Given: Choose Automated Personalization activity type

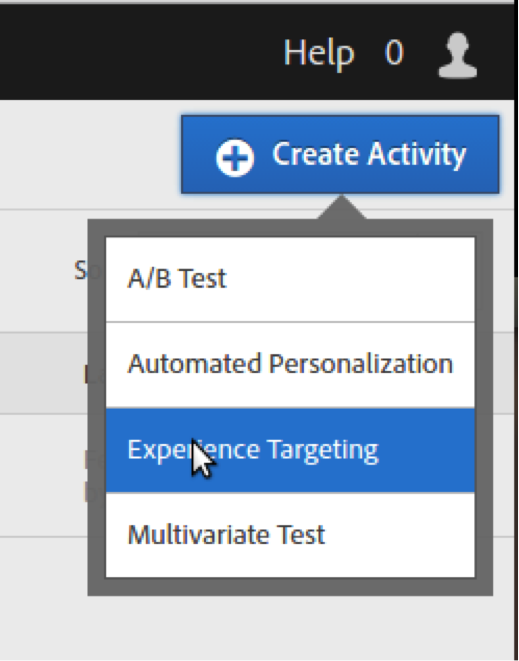Looking at the screenshot, I should click(x=290, y=365).
